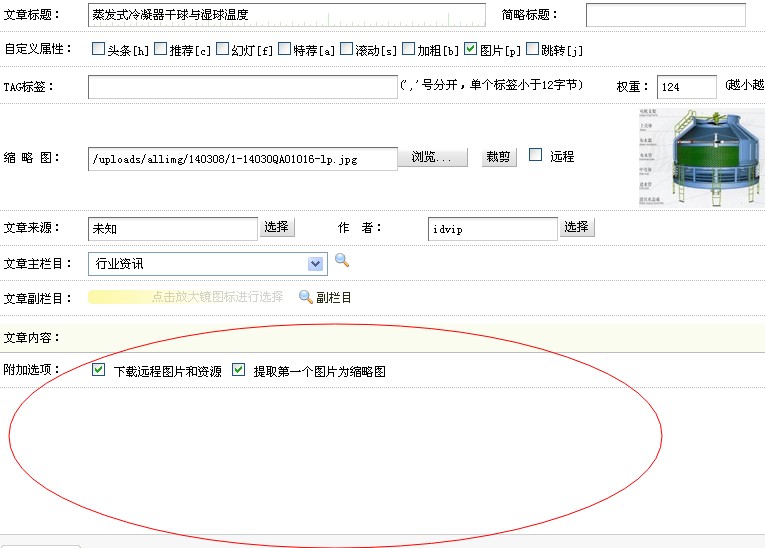Uncheck 提取第一个图片为缩略图 option

(239, 369)
